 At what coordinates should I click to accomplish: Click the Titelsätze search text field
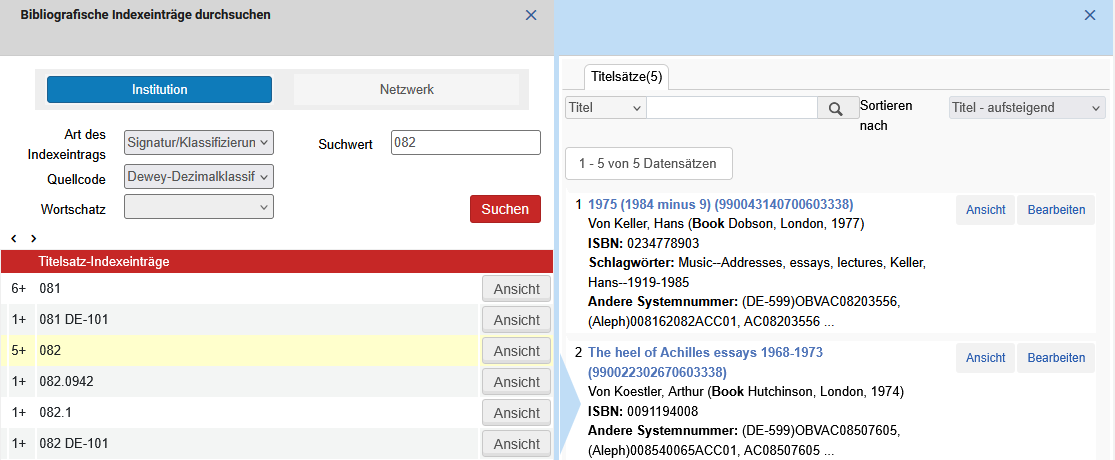click(732, 108)
